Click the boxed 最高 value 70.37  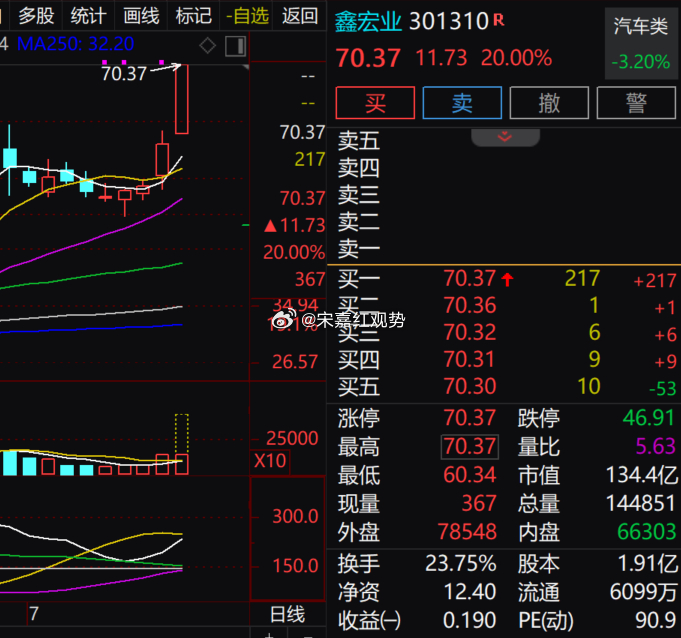(x=469, y=446)
